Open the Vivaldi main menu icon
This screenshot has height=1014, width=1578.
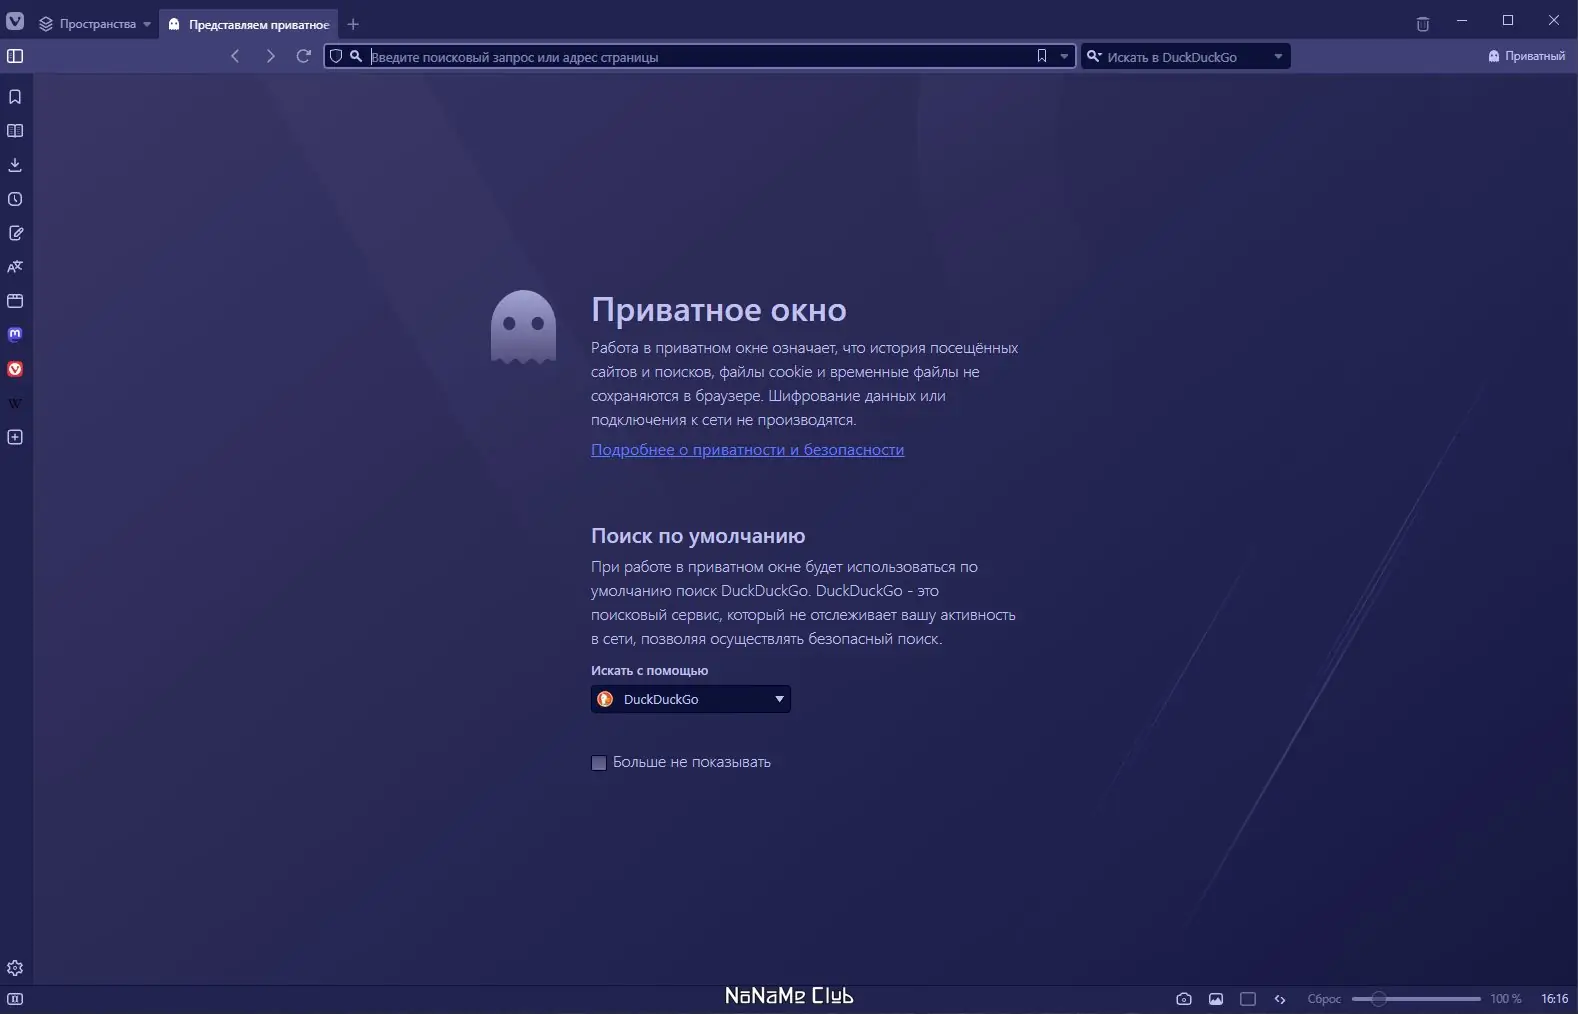15,22
